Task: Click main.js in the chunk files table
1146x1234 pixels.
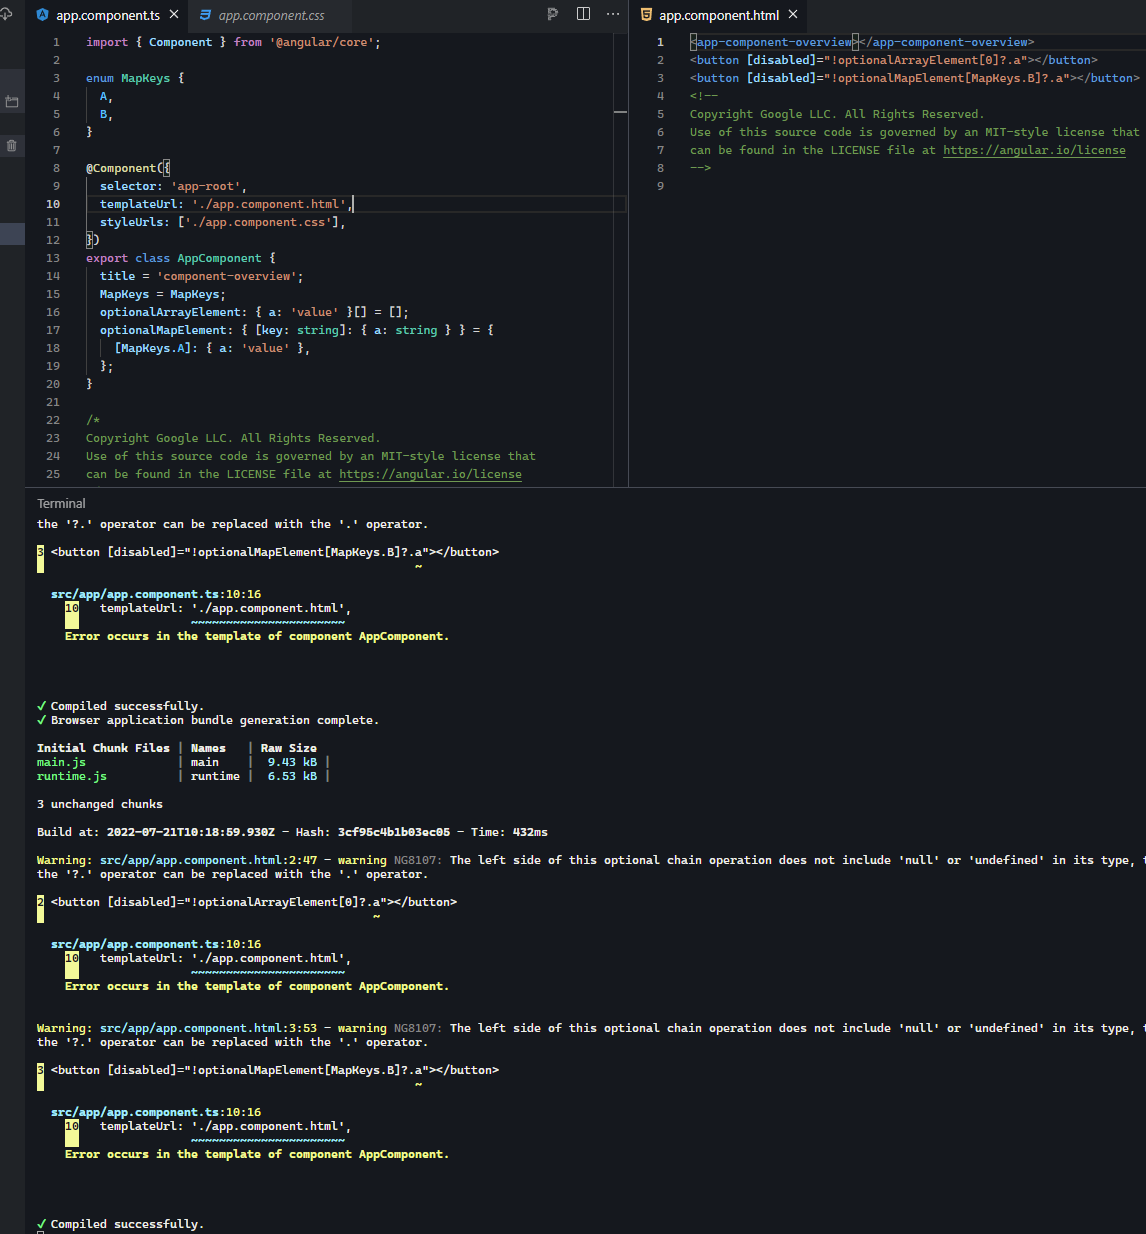Action: (x=61, y=762)
